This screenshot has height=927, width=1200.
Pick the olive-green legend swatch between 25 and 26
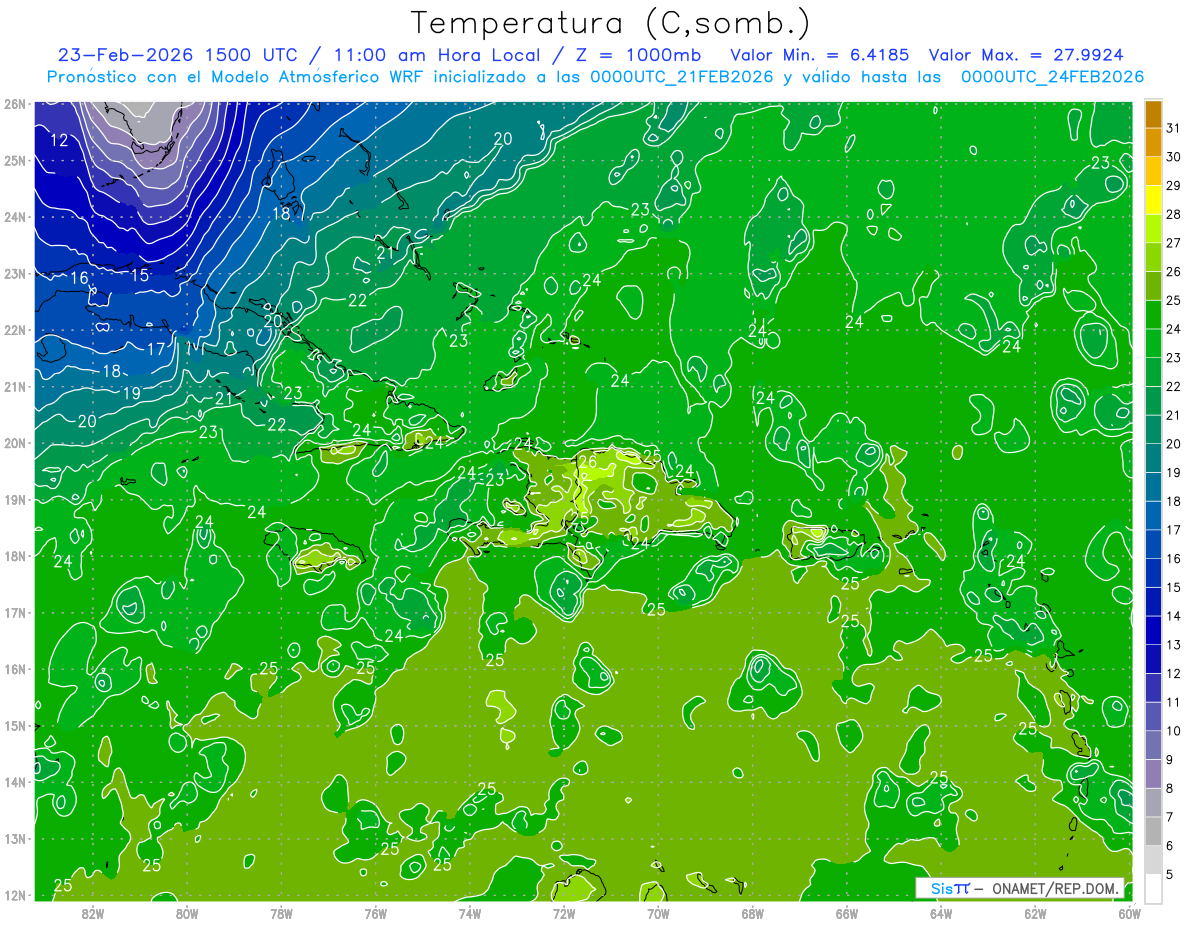(x=1153, y=286)
